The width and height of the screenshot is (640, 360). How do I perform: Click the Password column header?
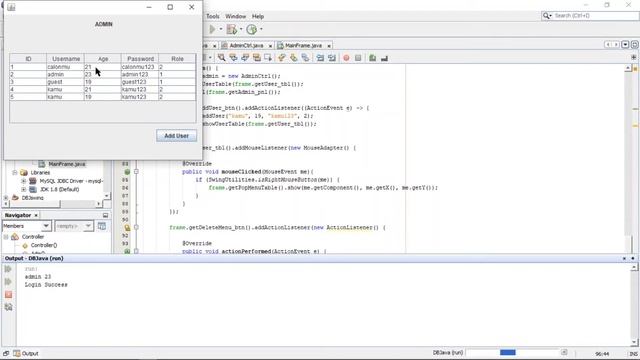click(x=140, y=59)
